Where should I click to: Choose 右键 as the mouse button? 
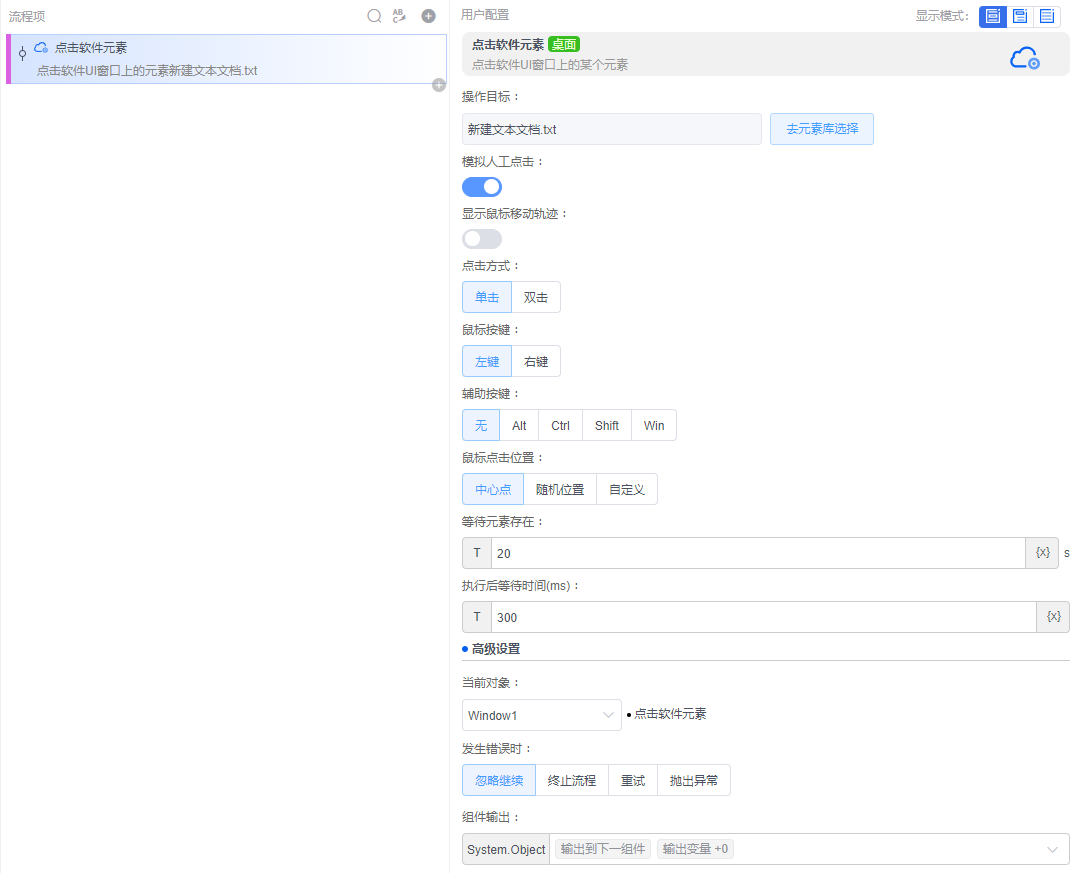pyautogui.click(x=536, y=361)
